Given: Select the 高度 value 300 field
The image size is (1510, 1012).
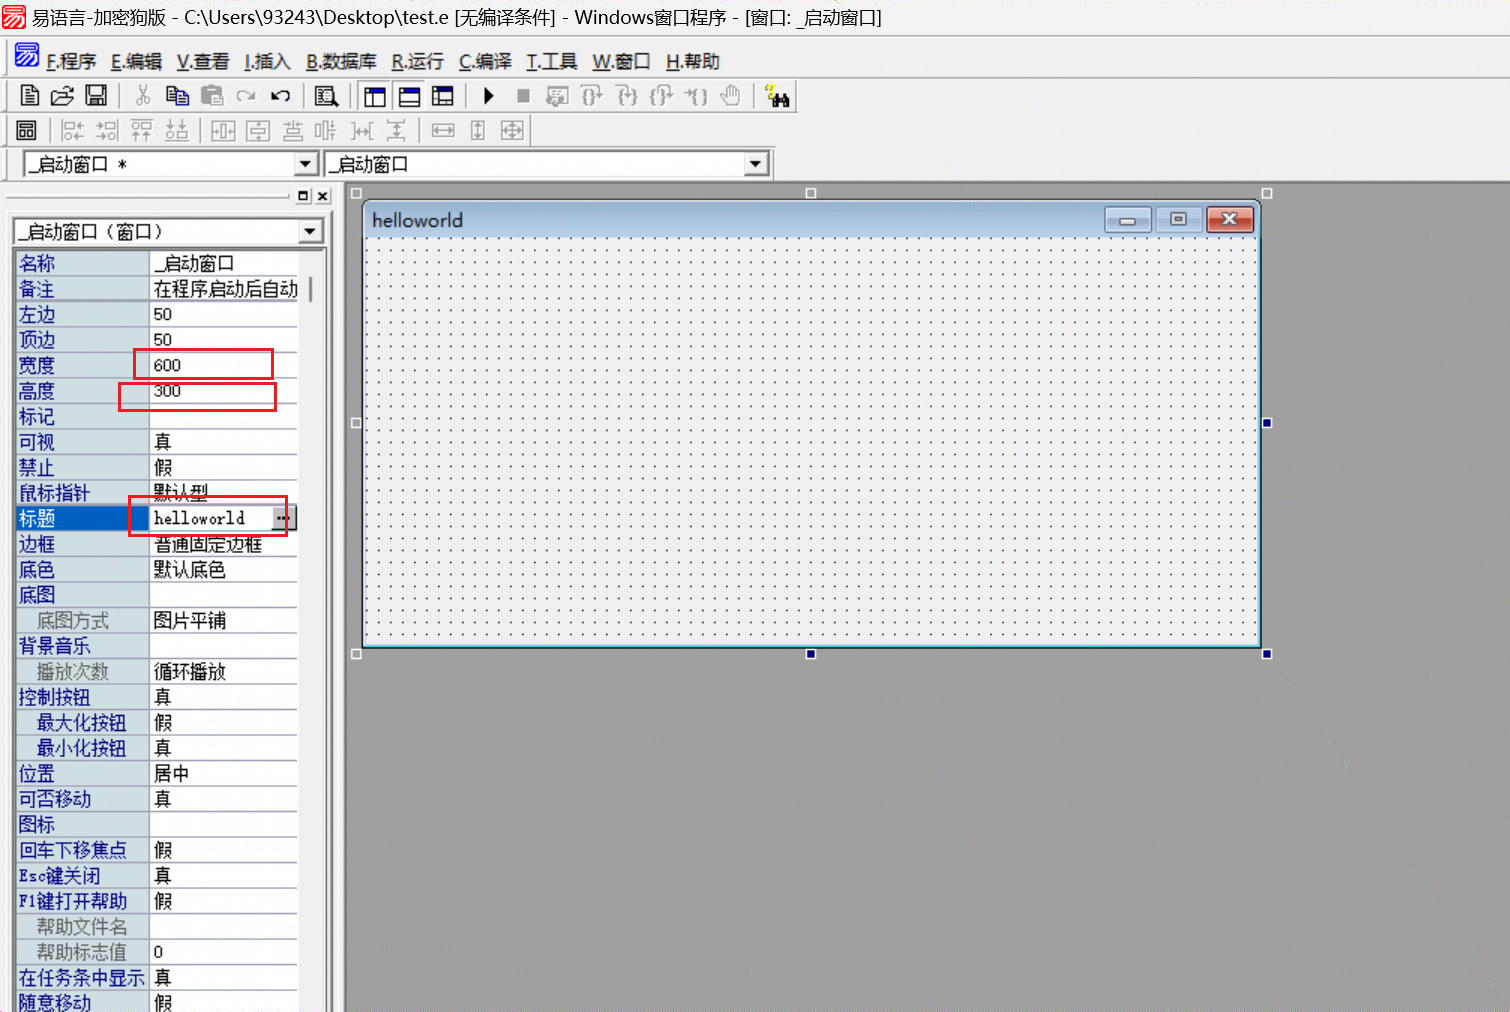Looking at the screenshot, I should [x=223, y=391].
